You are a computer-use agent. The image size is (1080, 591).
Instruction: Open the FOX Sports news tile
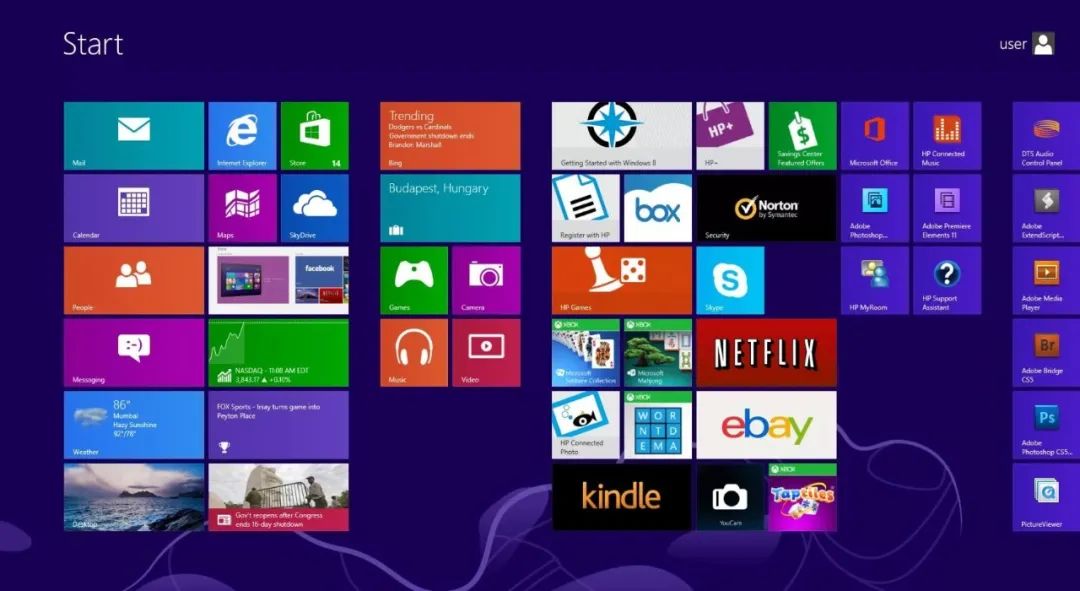(x=278, y=425)
